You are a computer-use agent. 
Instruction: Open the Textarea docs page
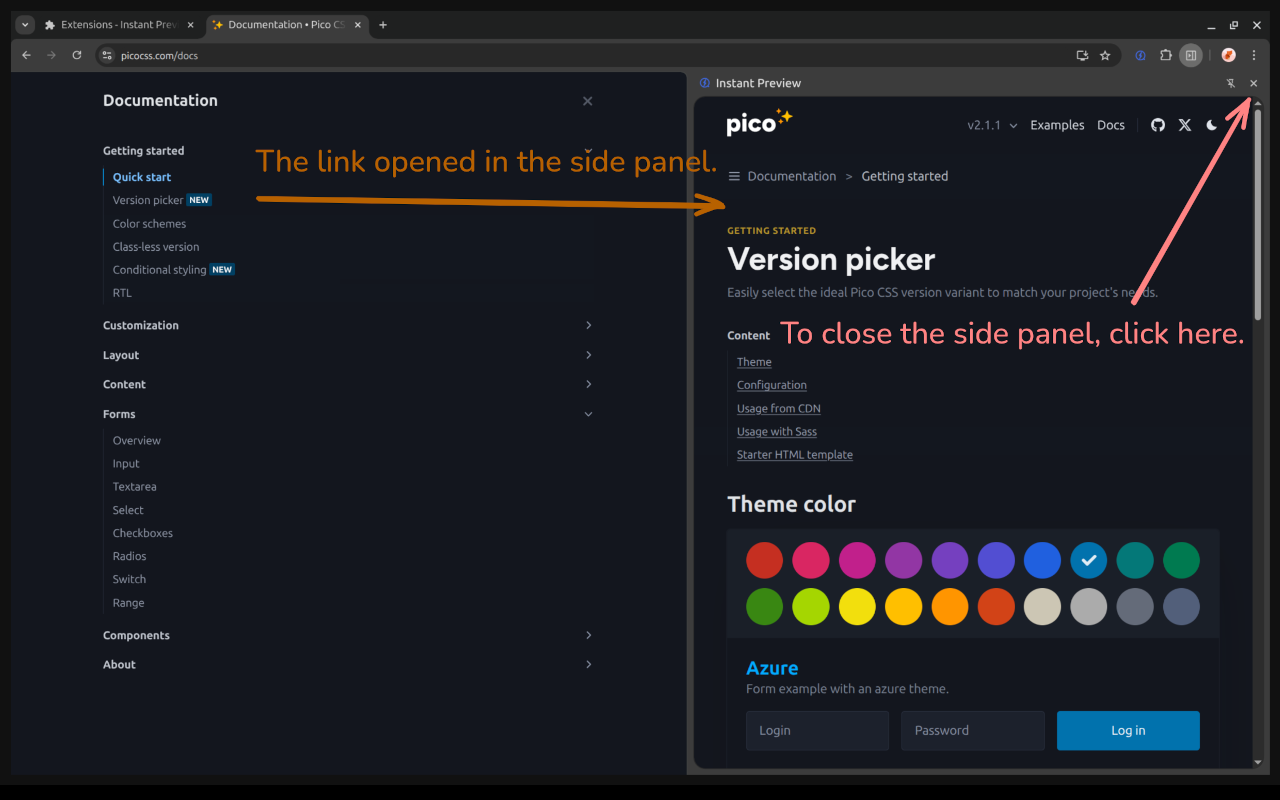[135, 487]
